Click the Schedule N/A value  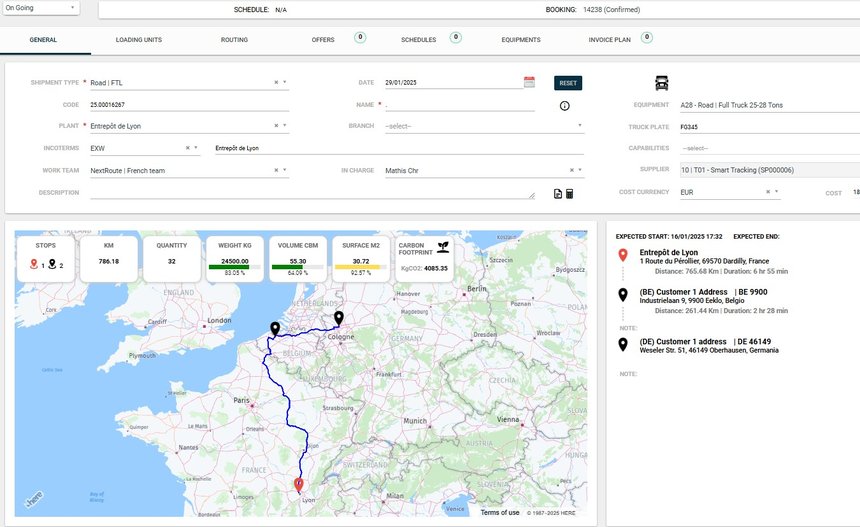[281, 10]
